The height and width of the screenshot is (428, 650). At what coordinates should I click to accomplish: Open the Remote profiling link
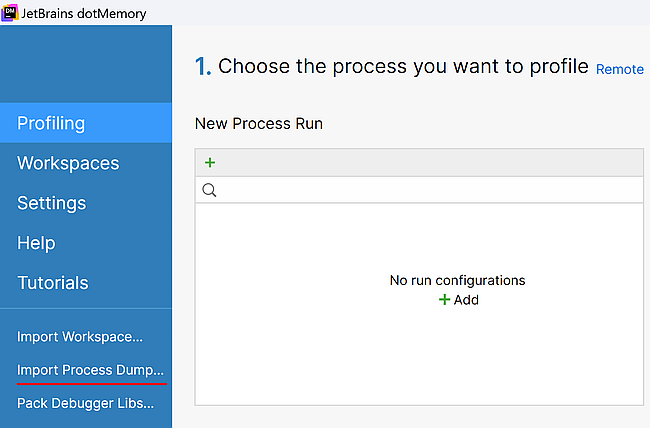[620, 69]
